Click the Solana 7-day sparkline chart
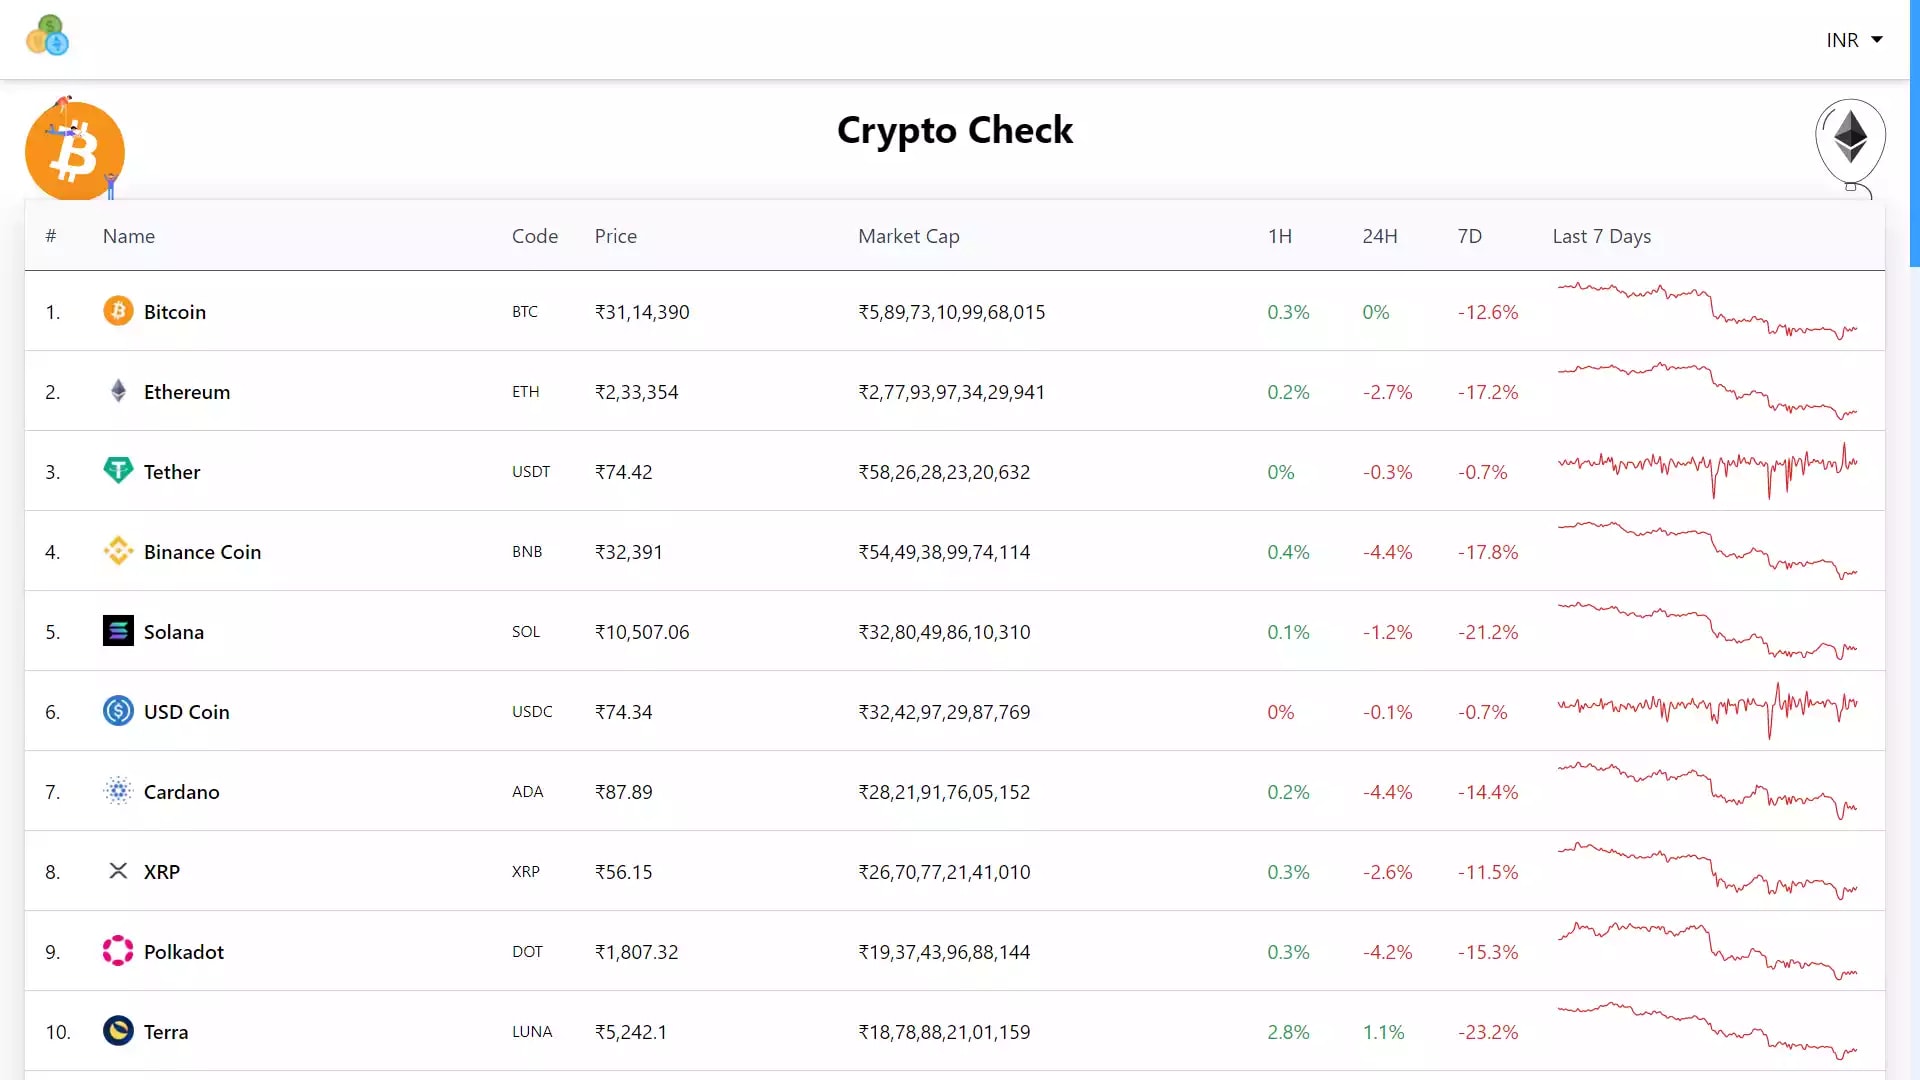The height and width of the screenshot is (1080, 1920). tap(1706, 630)
